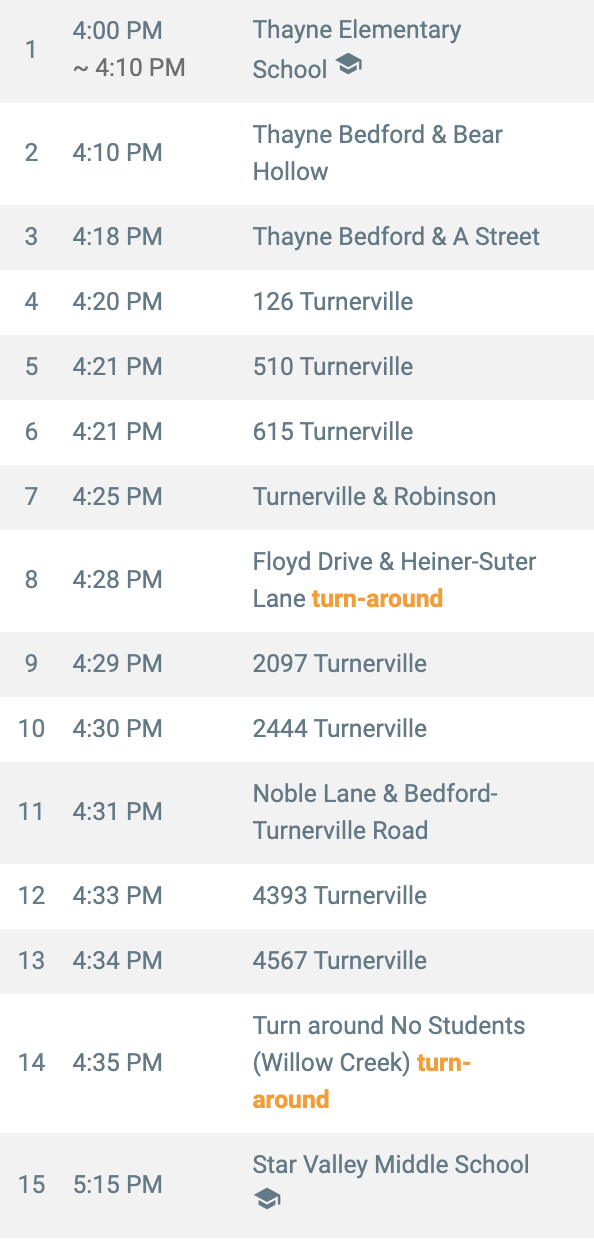Click Noble Lane & Bedford-Turnerville Road stop
594x1248 pixels.
pyautogui.click(x=297, y=812)
